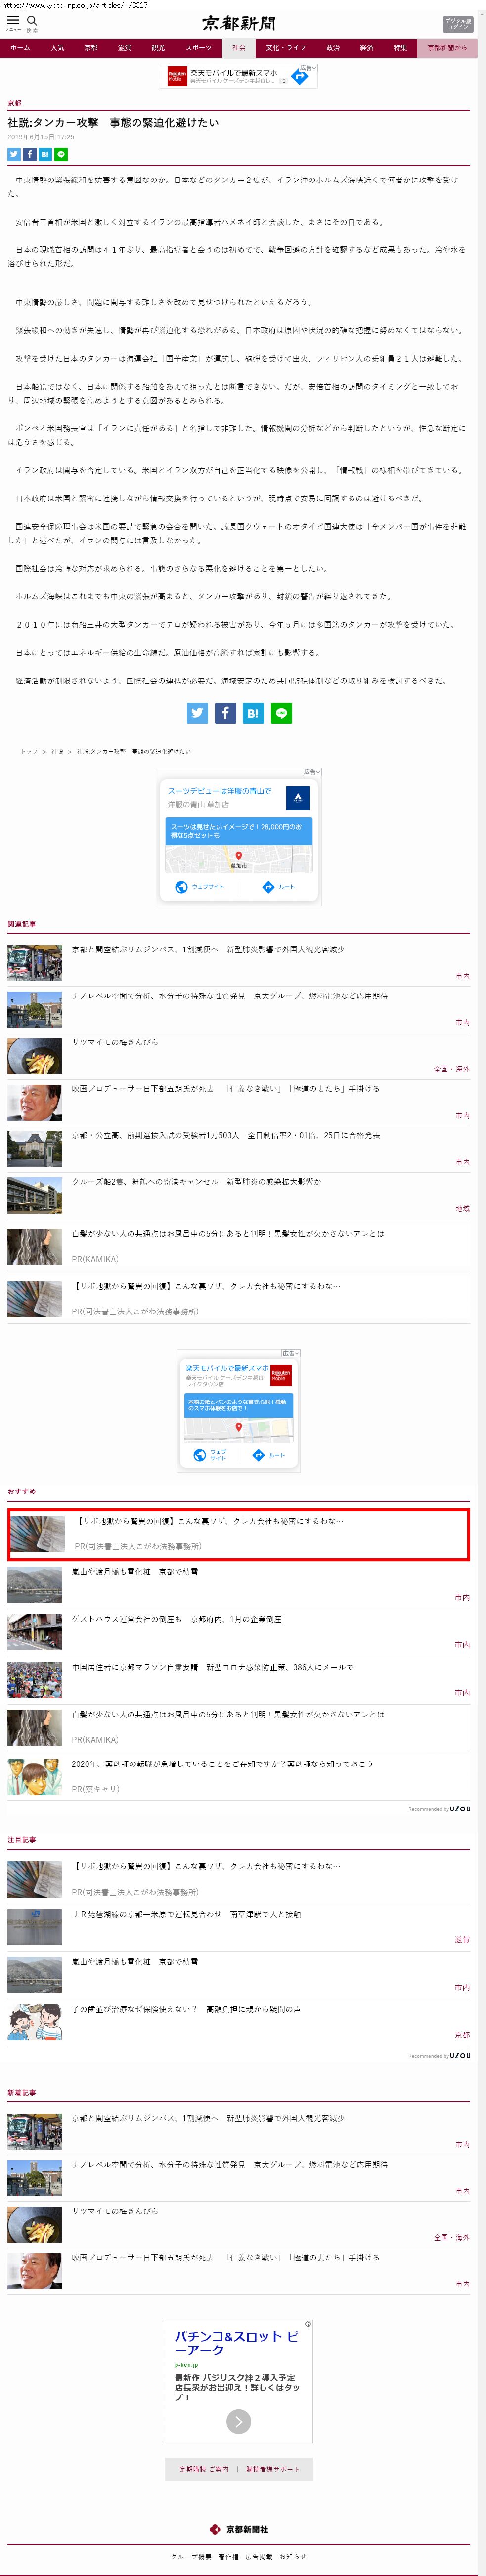Click large LINE share button after article
486x2576 pixels.
282,713
